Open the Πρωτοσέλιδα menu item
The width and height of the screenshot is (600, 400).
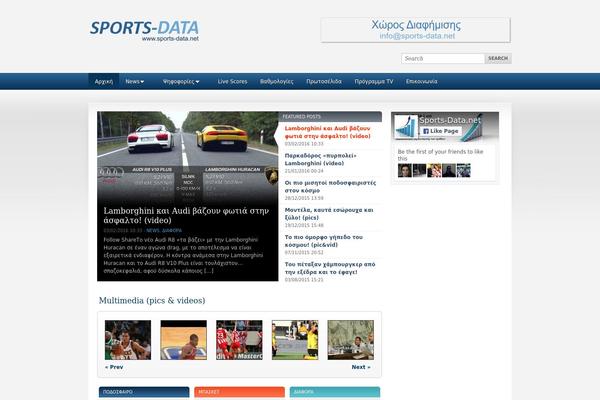pos(324,82)
